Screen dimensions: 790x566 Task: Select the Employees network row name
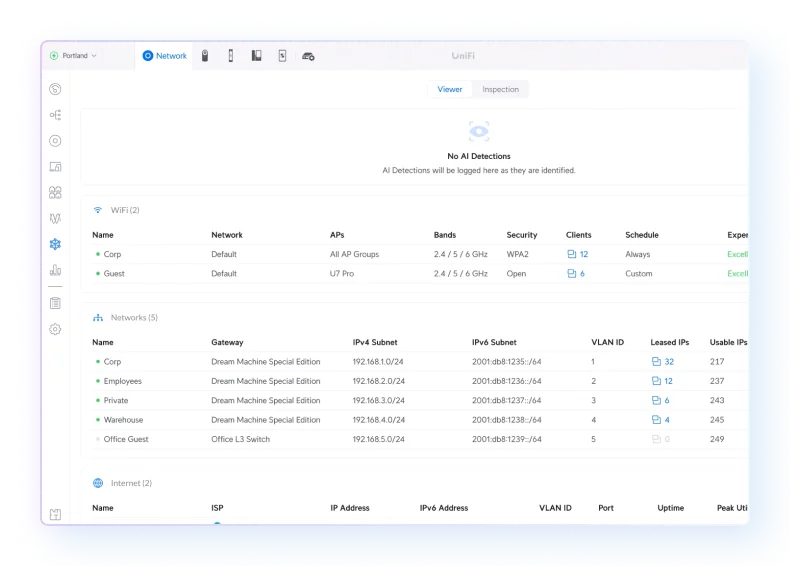coord(122,381)
